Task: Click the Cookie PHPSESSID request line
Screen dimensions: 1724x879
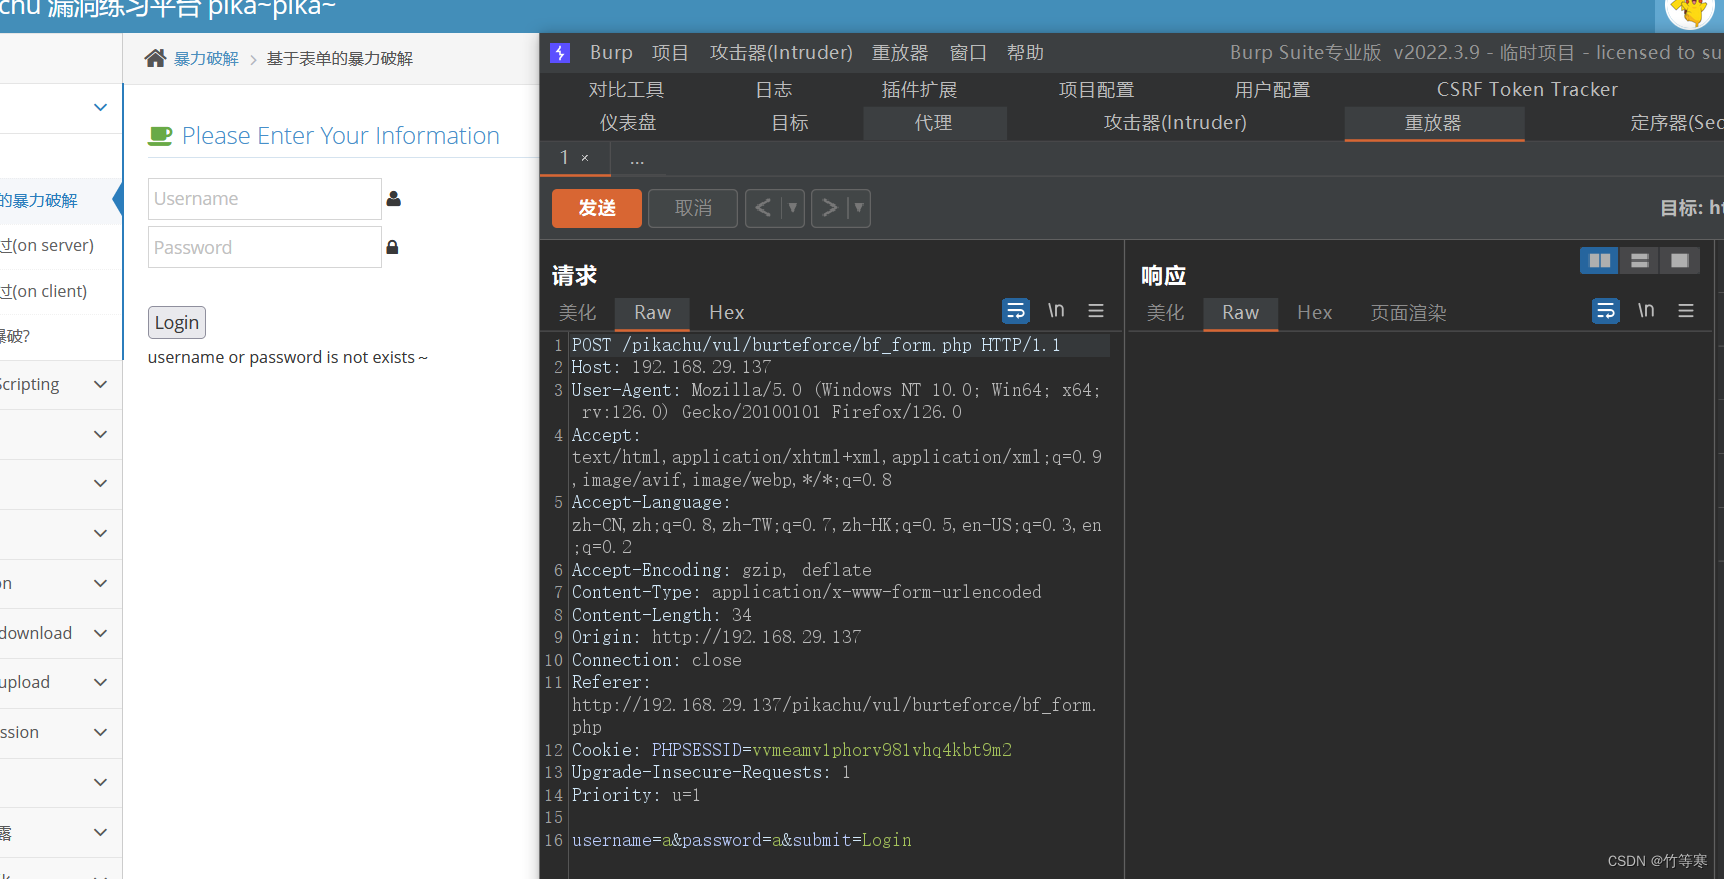Action: click(x=791, y=750)
